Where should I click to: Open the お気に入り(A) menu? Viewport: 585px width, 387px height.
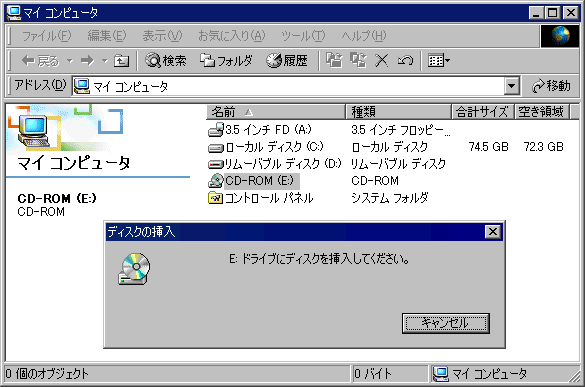click(231, 36)
